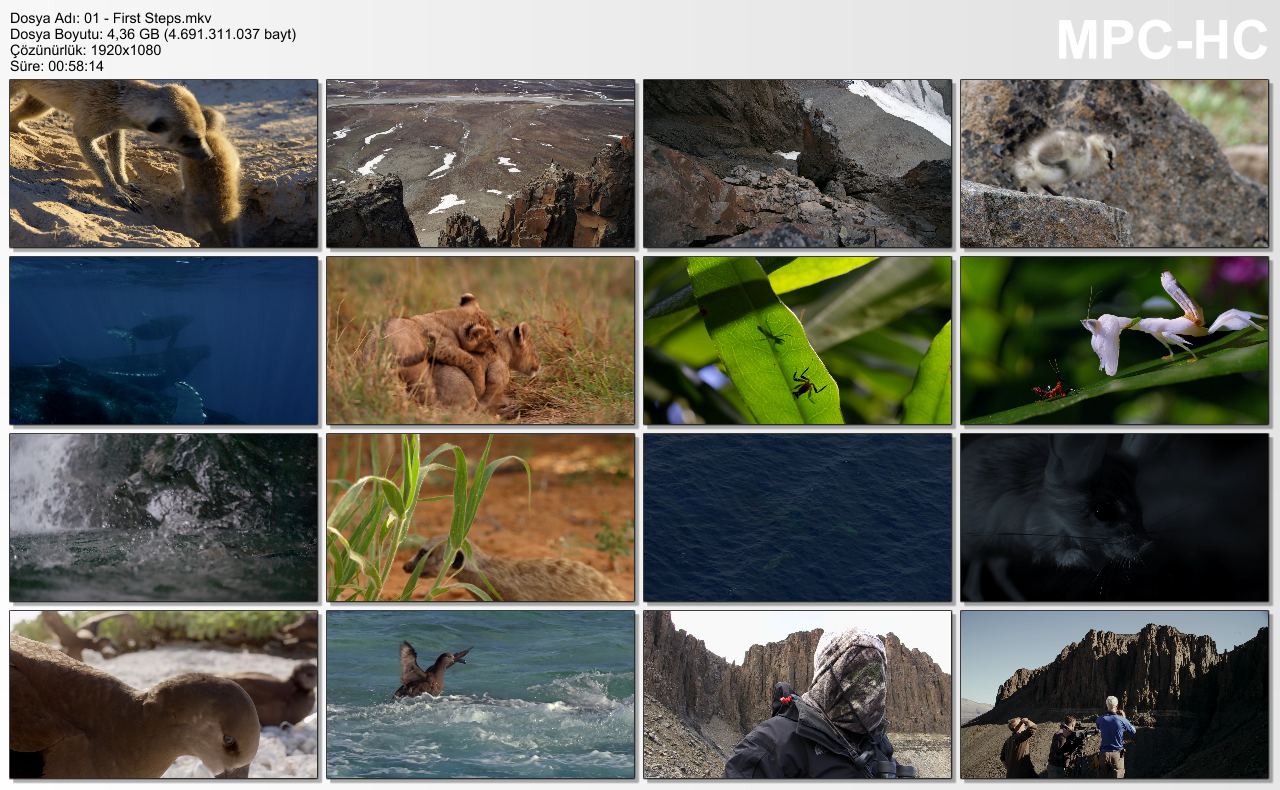Viewport: 1280px width, 790px height.
Task: Click the sea lion close-up thumbnail
Action: (x=163, y=694)
